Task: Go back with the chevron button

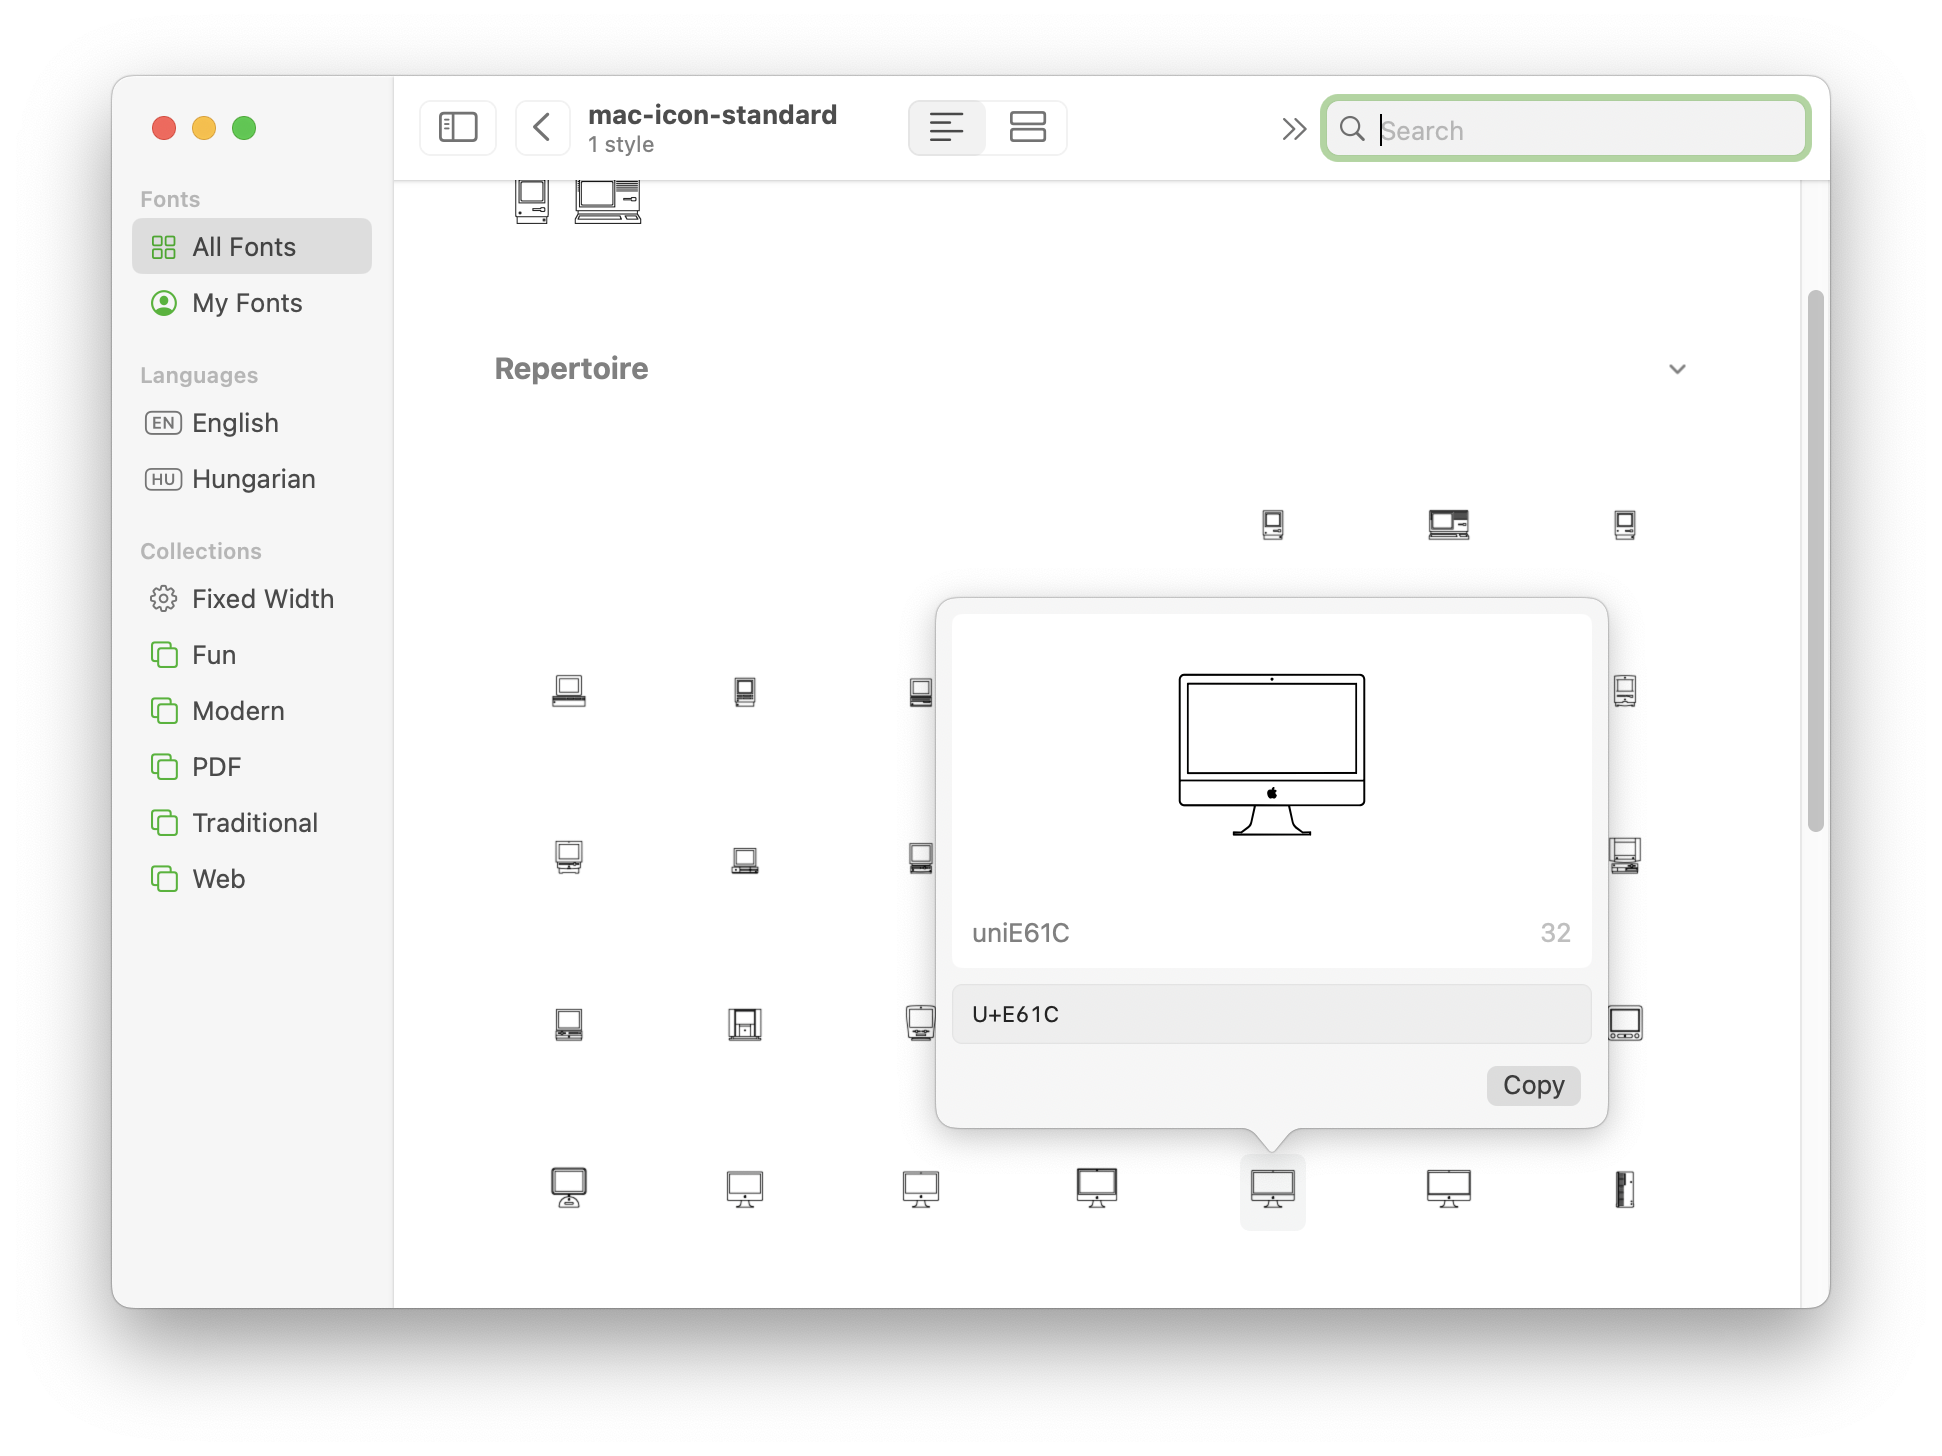Action: 542,128
